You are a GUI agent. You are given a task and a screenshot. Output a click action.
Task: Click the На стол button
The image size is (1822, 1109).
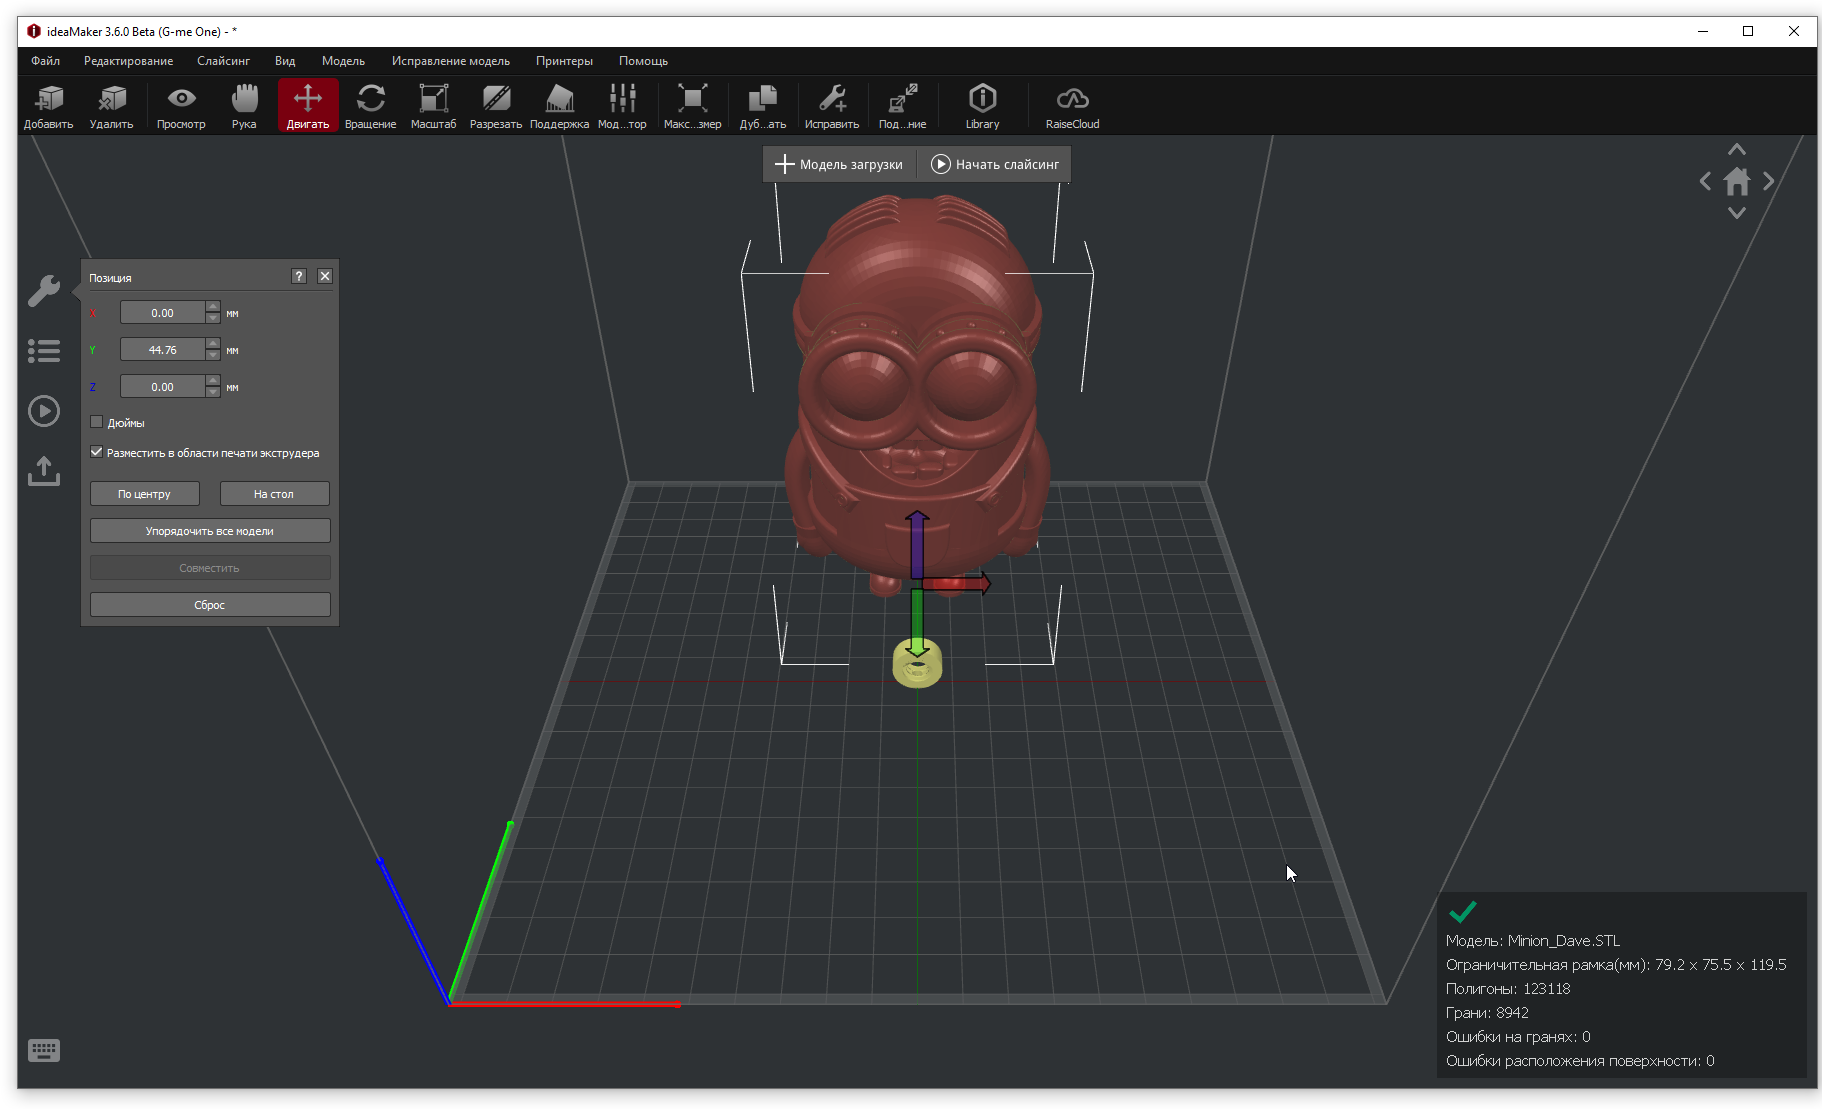pos(274,494)
